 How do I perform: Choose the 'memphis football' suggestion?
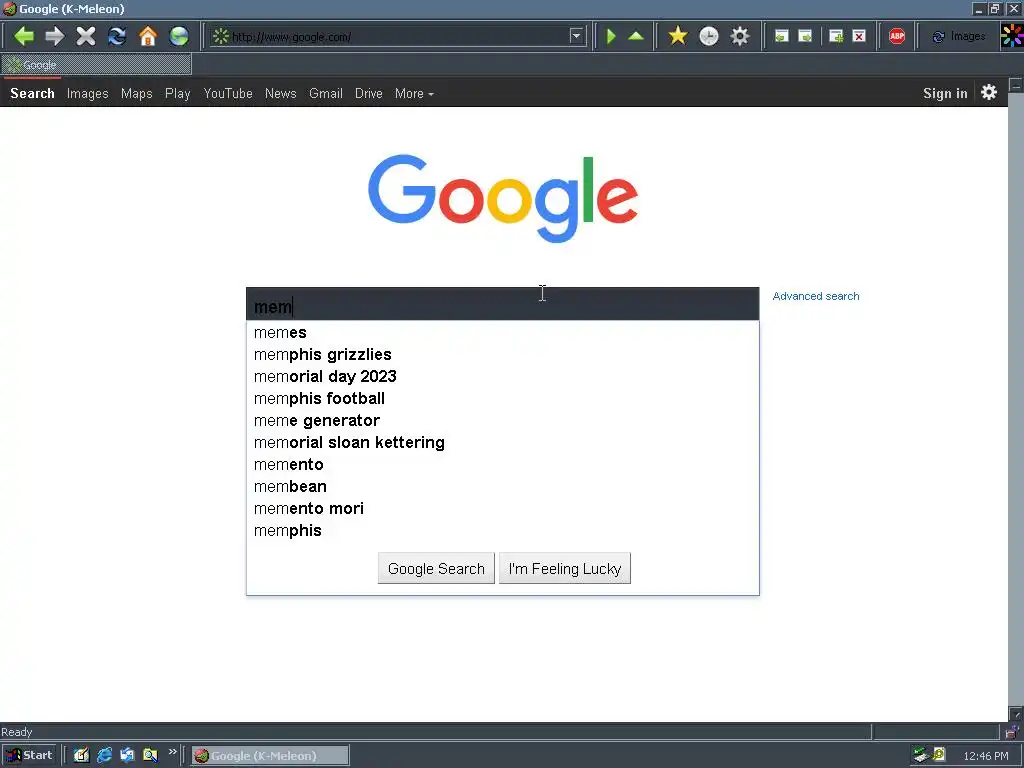(x=502, y=398)
